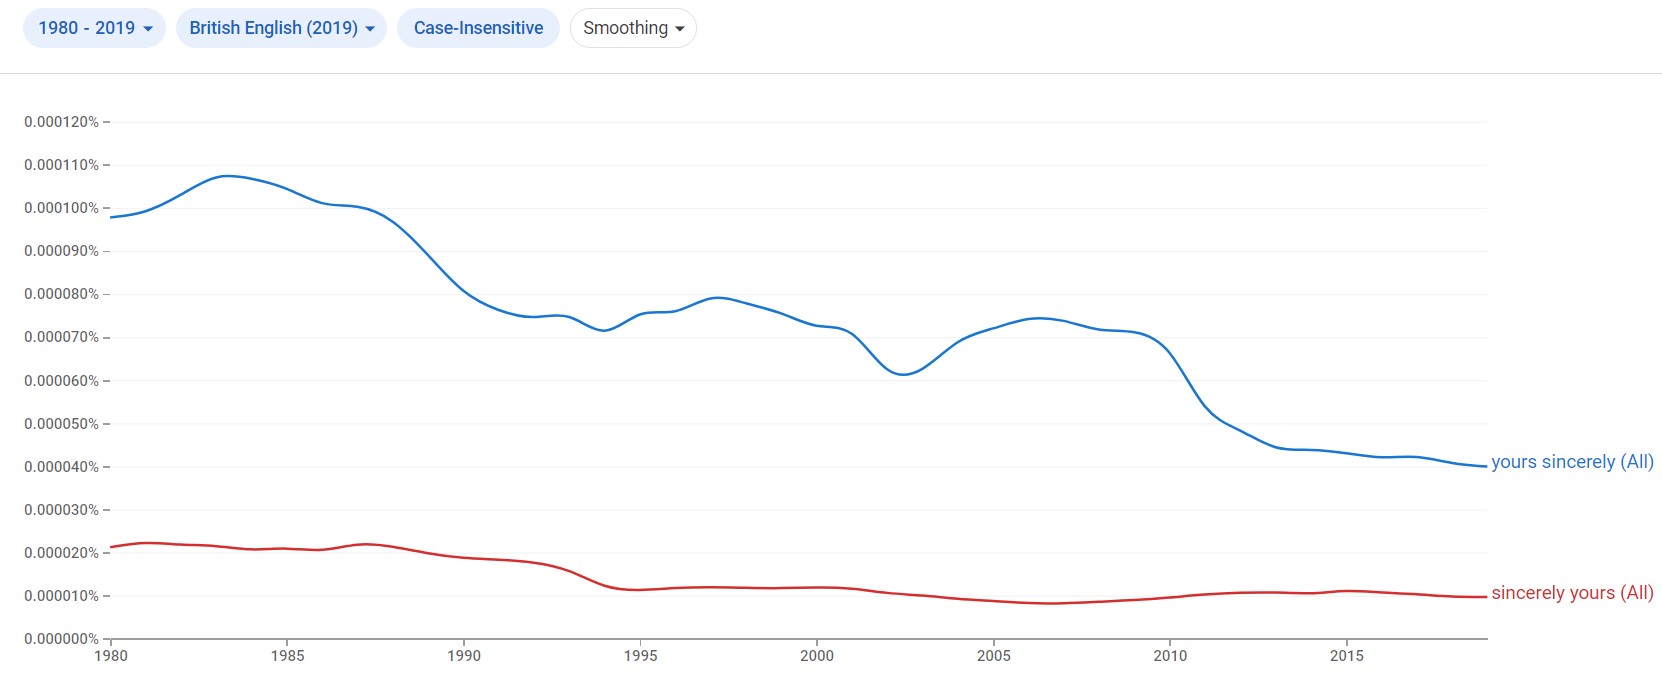Open the 1980 - 2019 date range dropdown
Screen dimensions: 1662x675
[94, 28]
